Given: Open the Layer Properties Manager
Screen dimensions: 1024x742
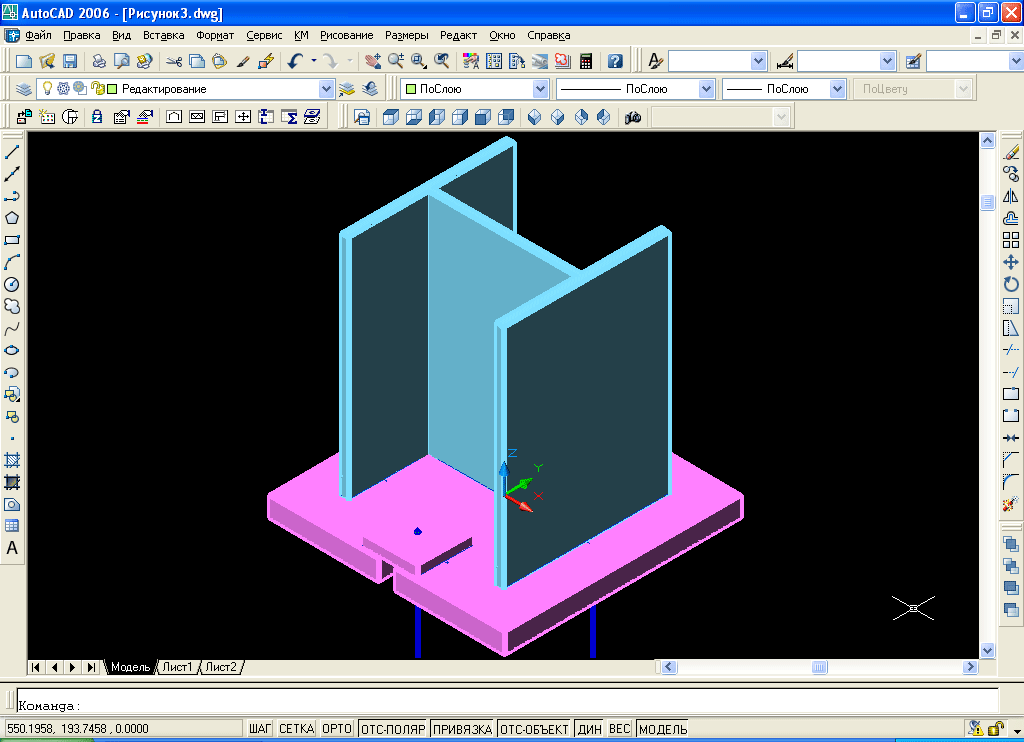Looking at the screenshot, I should 23,89.
